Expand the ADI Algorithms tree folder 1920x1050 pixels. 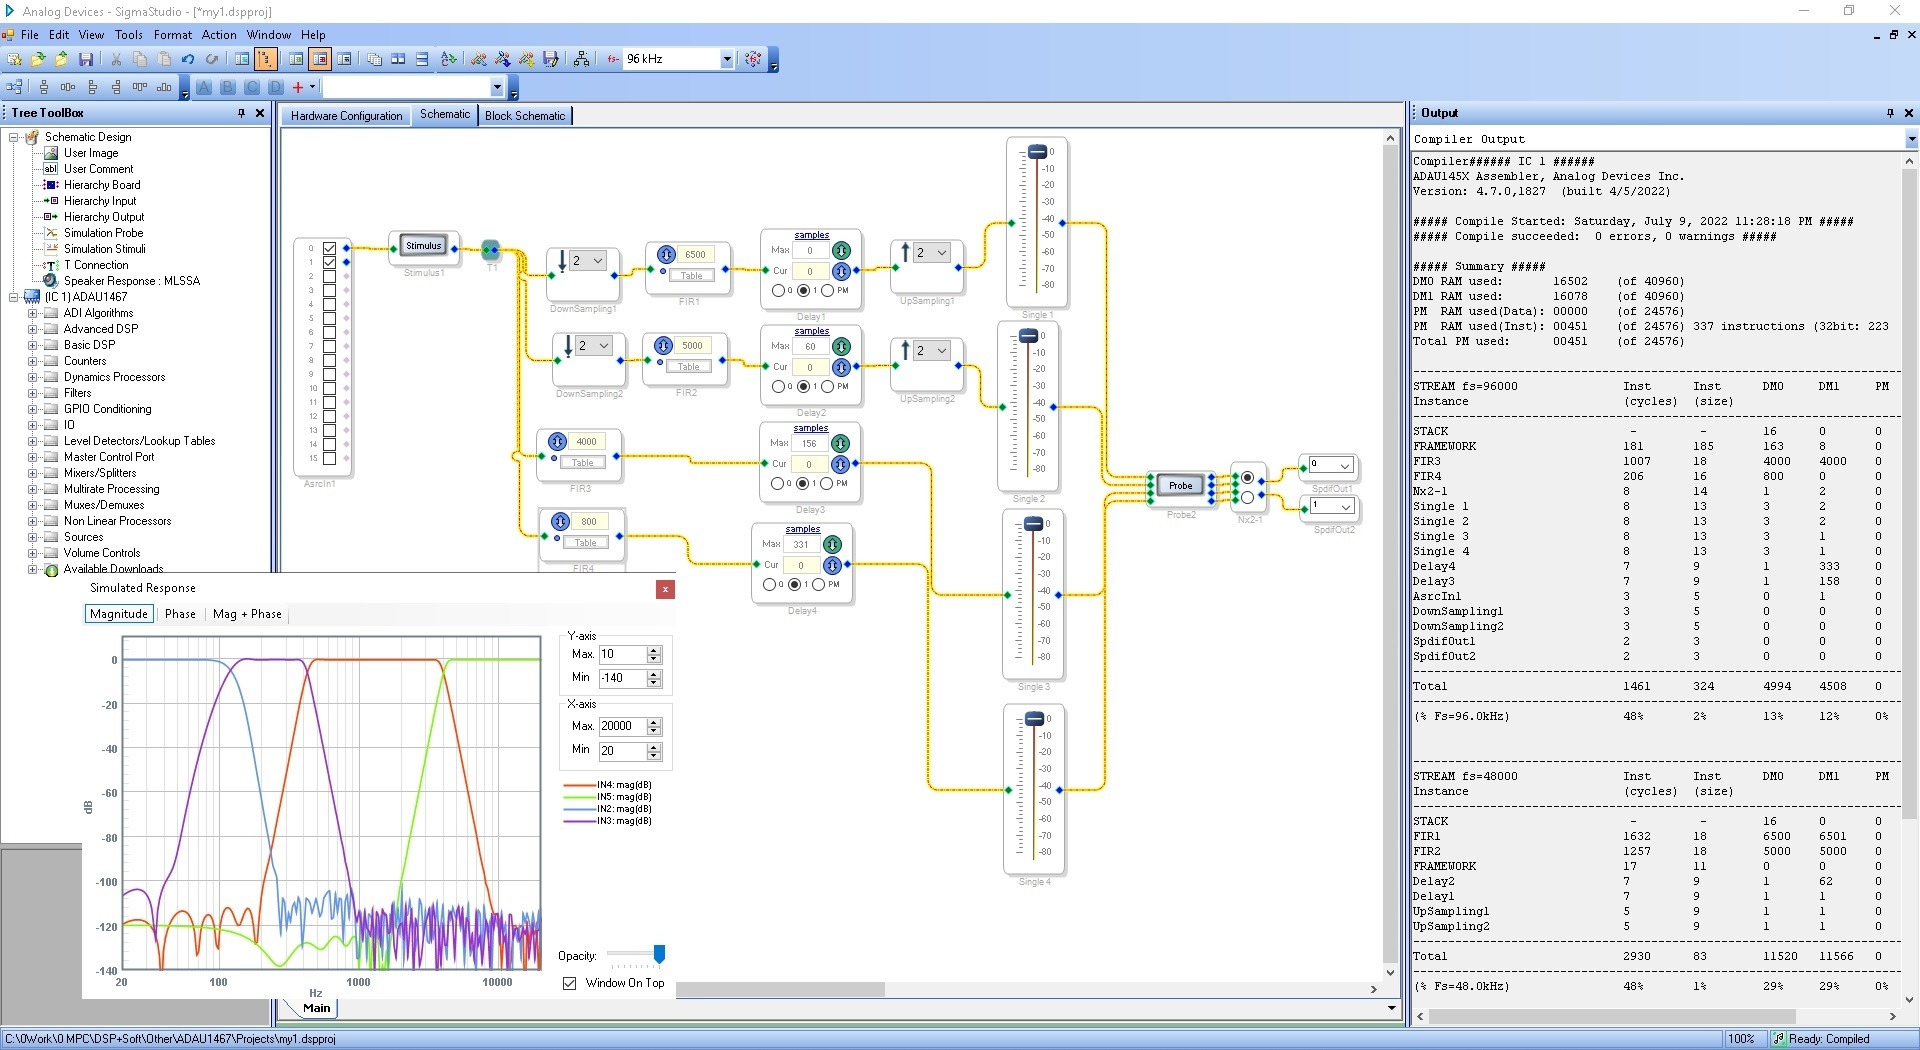(x=32, y=313)
